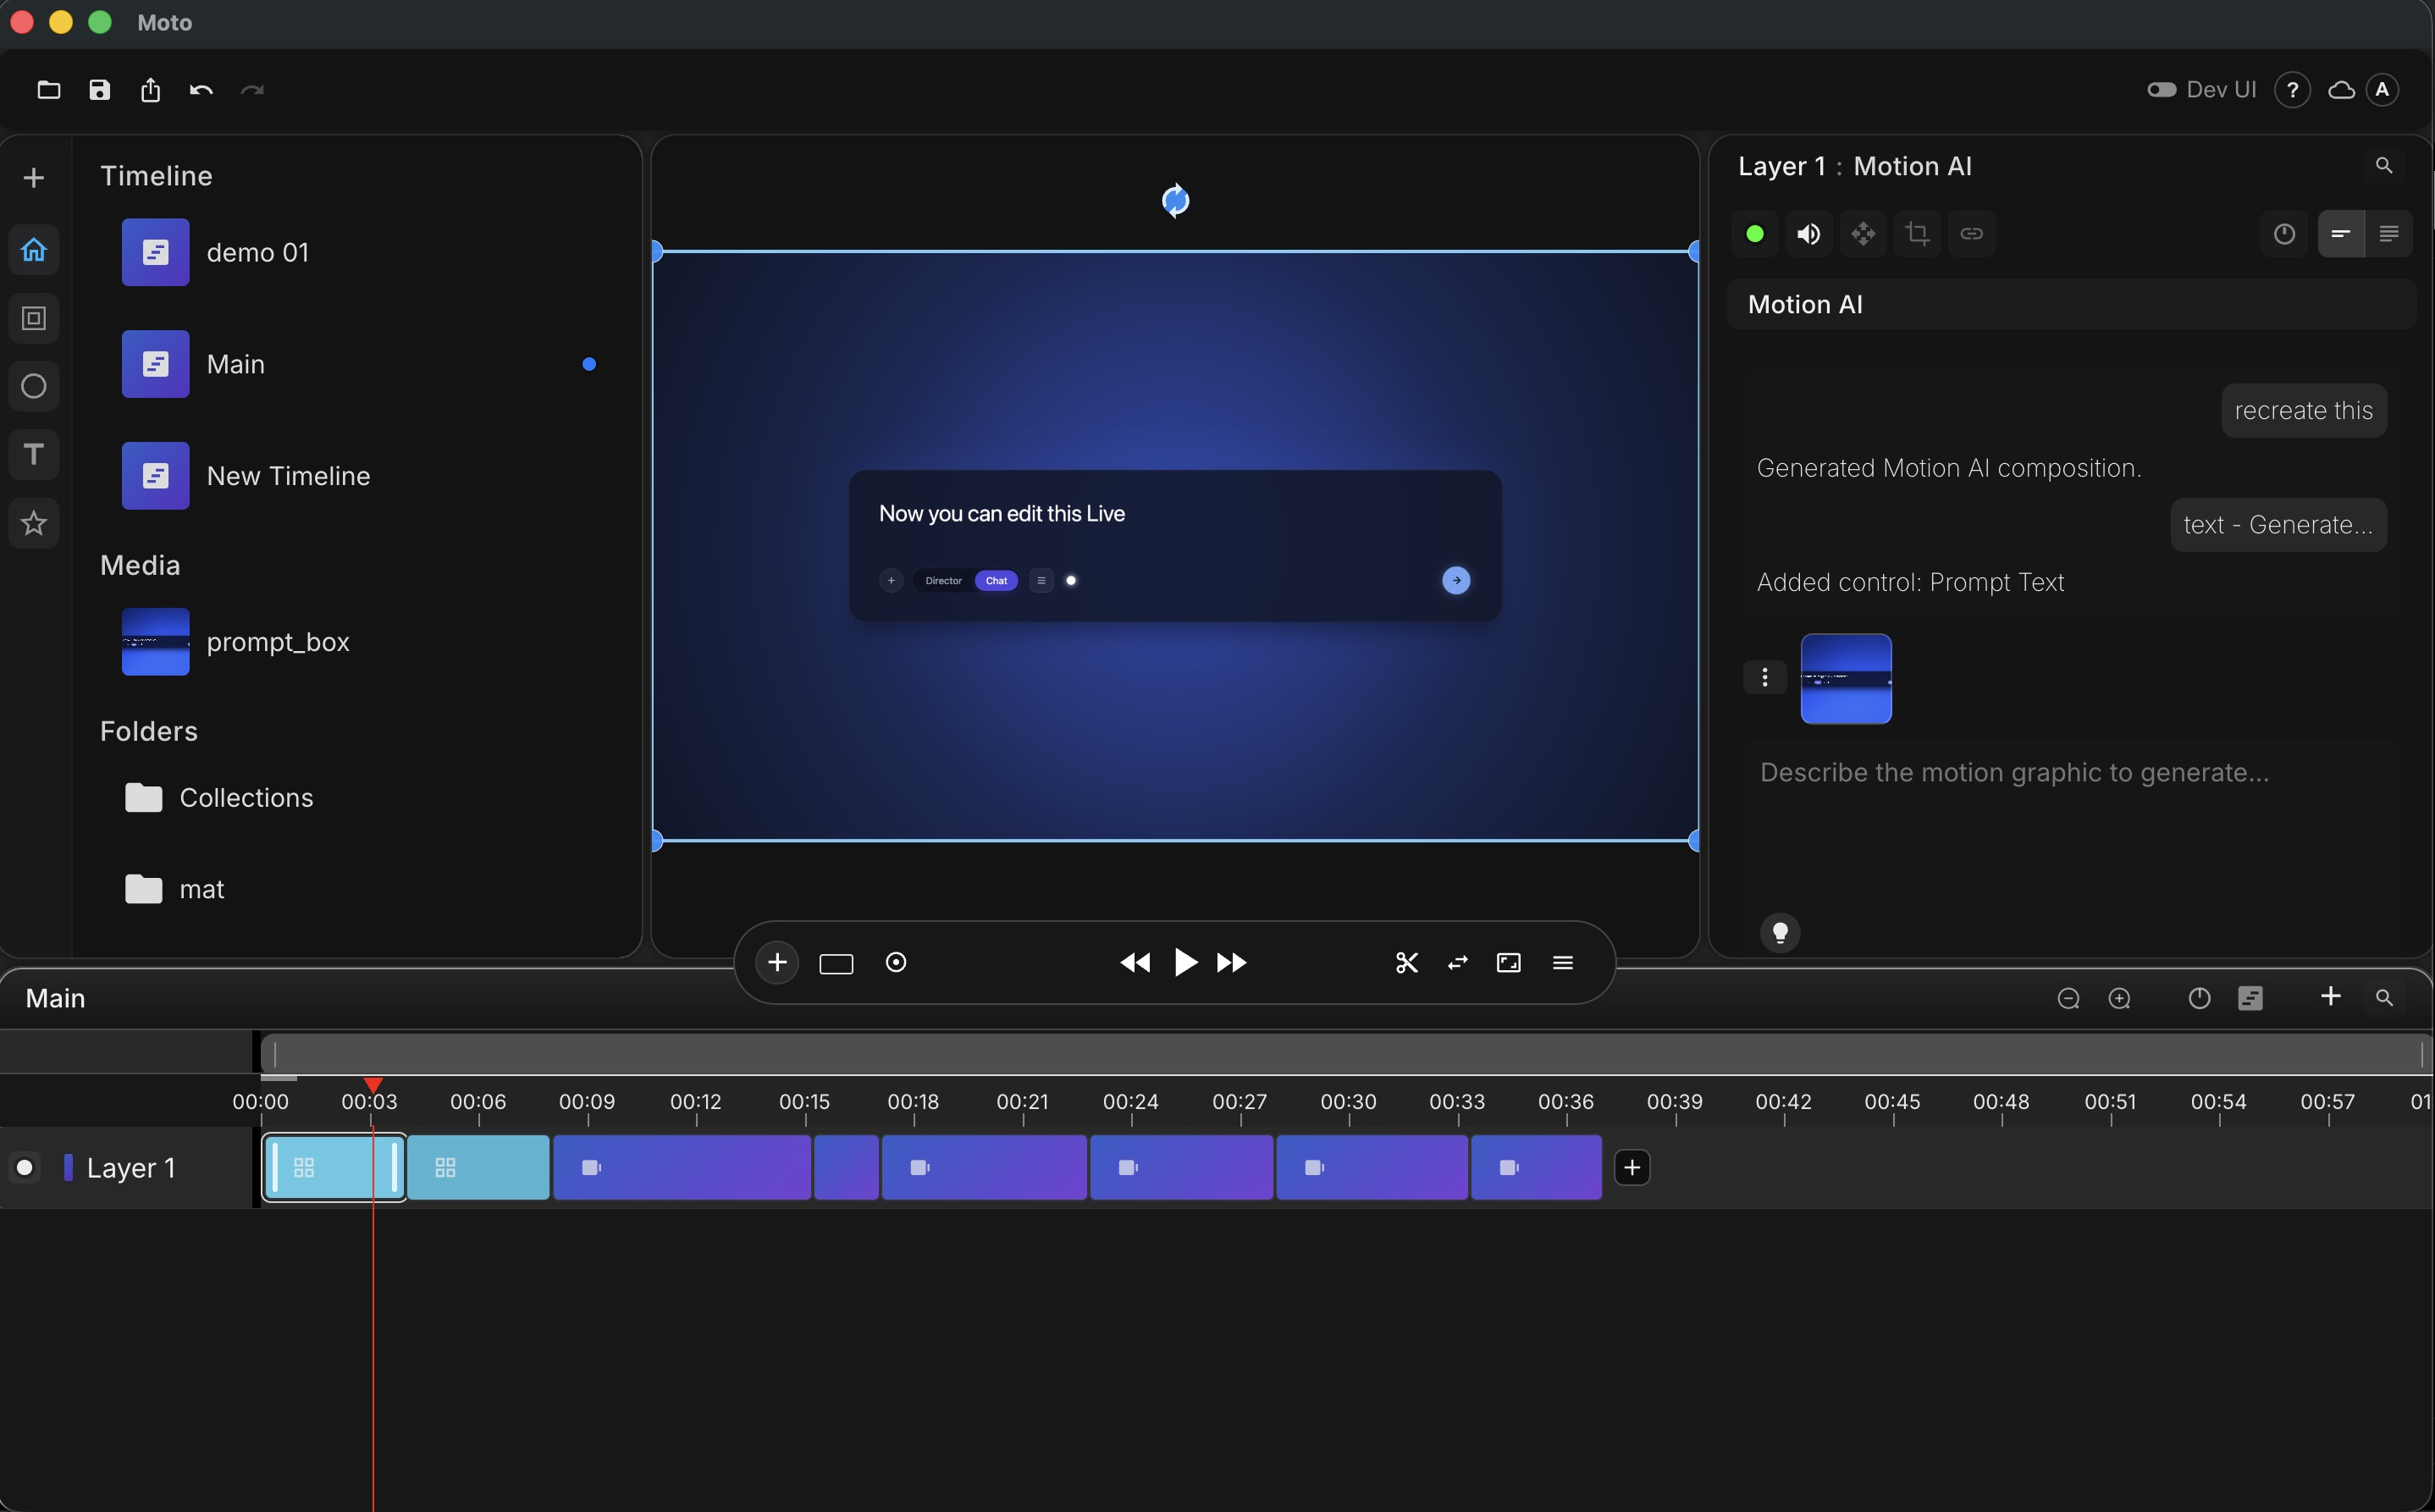The image size is (2435, 1512).
Task: Open the Collections folder
Action: pyautogui.click(x=360, y=798)
